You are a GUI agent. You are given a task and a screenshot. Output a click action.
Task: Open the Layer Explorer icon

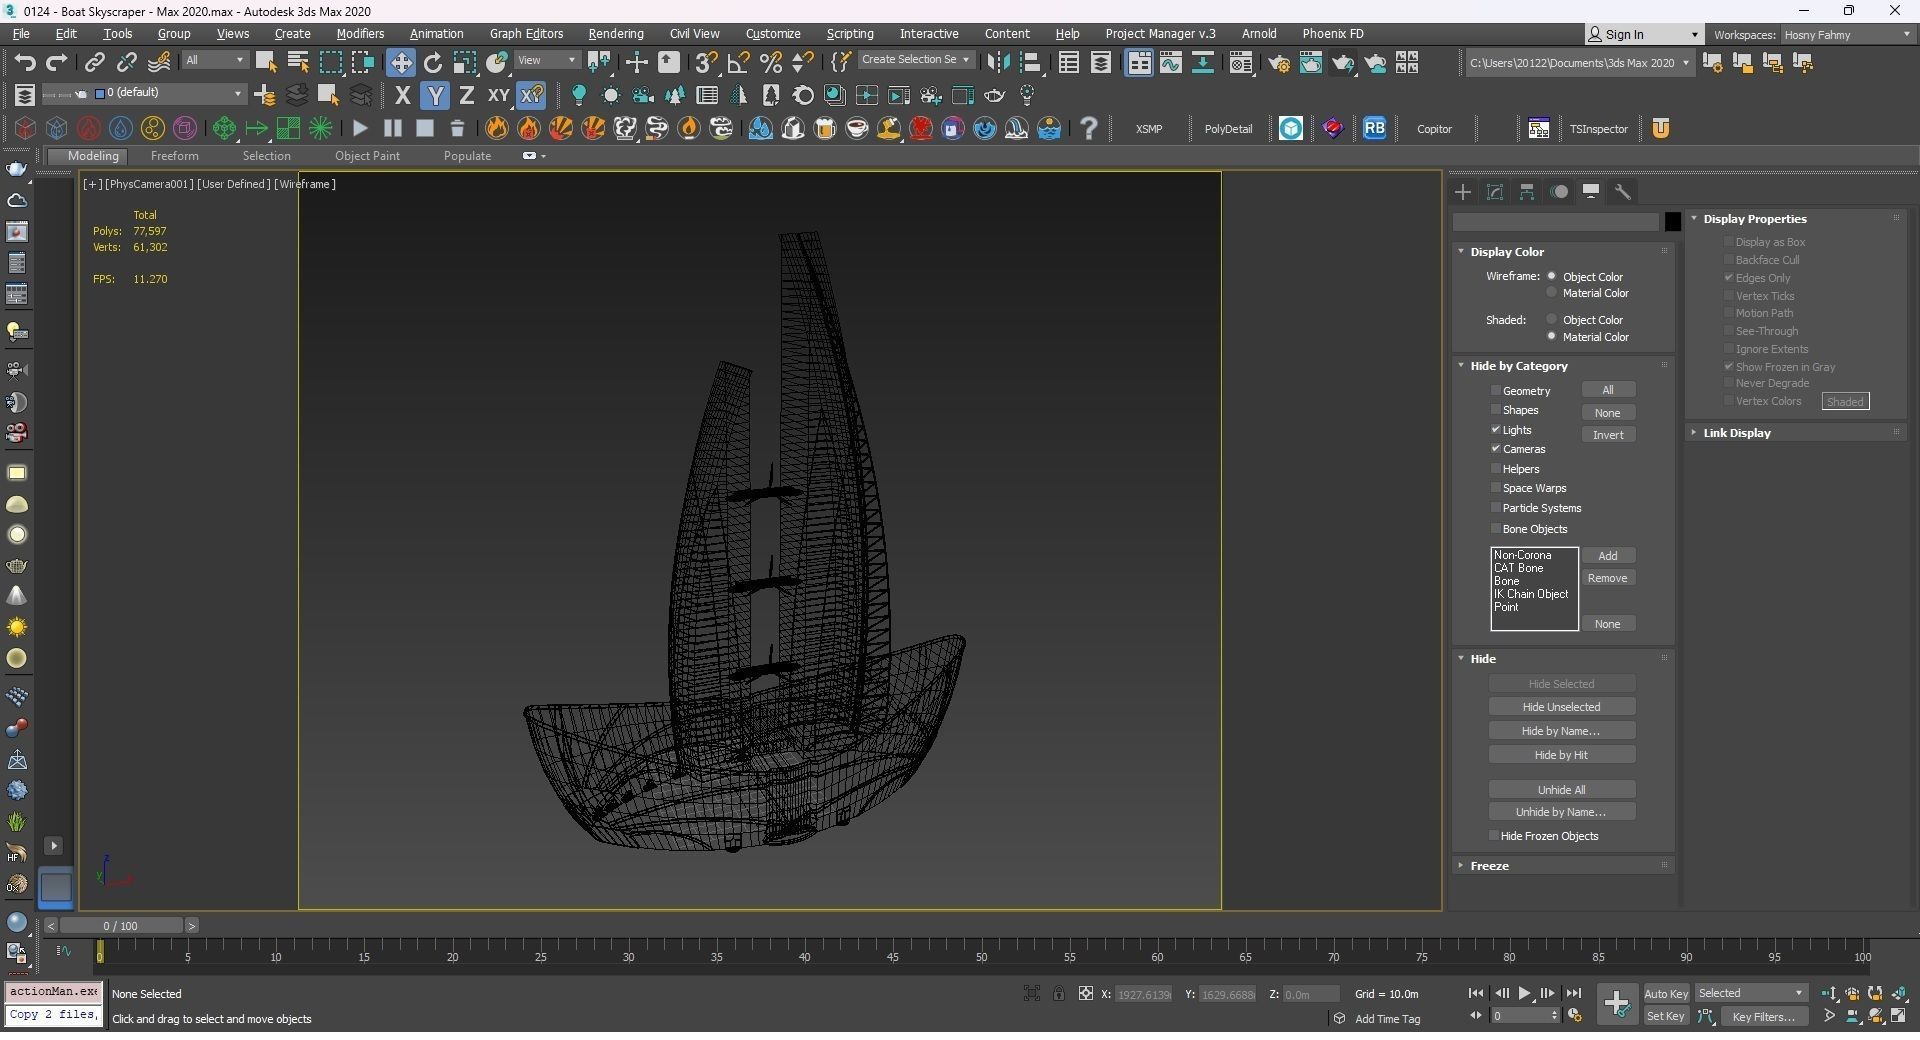[1101, 63]
